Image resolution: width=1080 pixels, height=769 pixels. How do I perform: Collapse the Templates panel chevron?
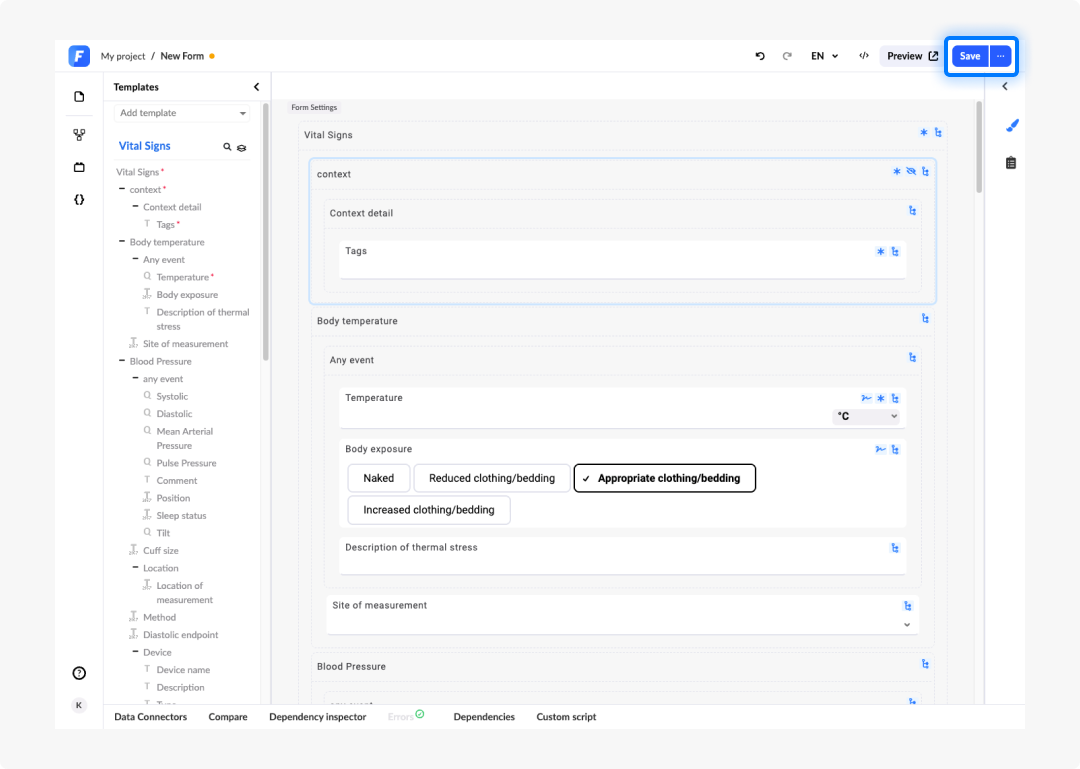coord(256,87)
